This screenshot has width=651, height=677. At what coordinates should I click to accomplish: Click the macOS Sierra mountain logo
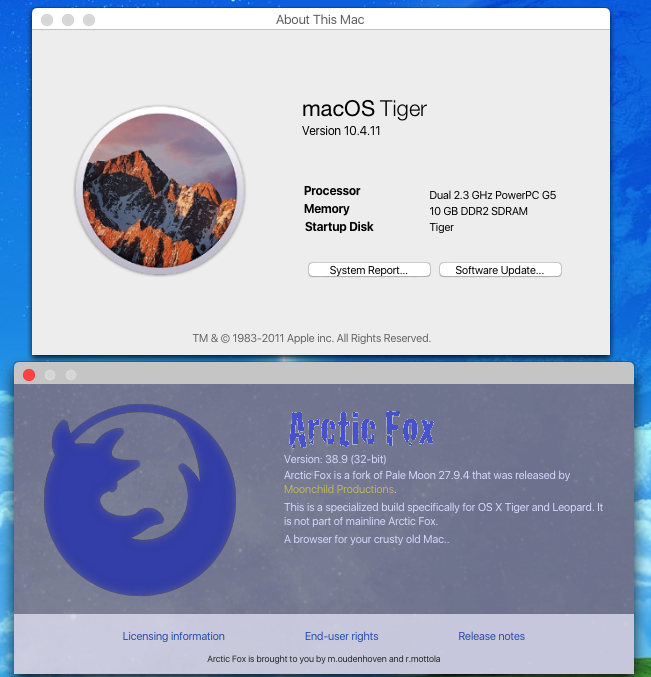point(160,190)
